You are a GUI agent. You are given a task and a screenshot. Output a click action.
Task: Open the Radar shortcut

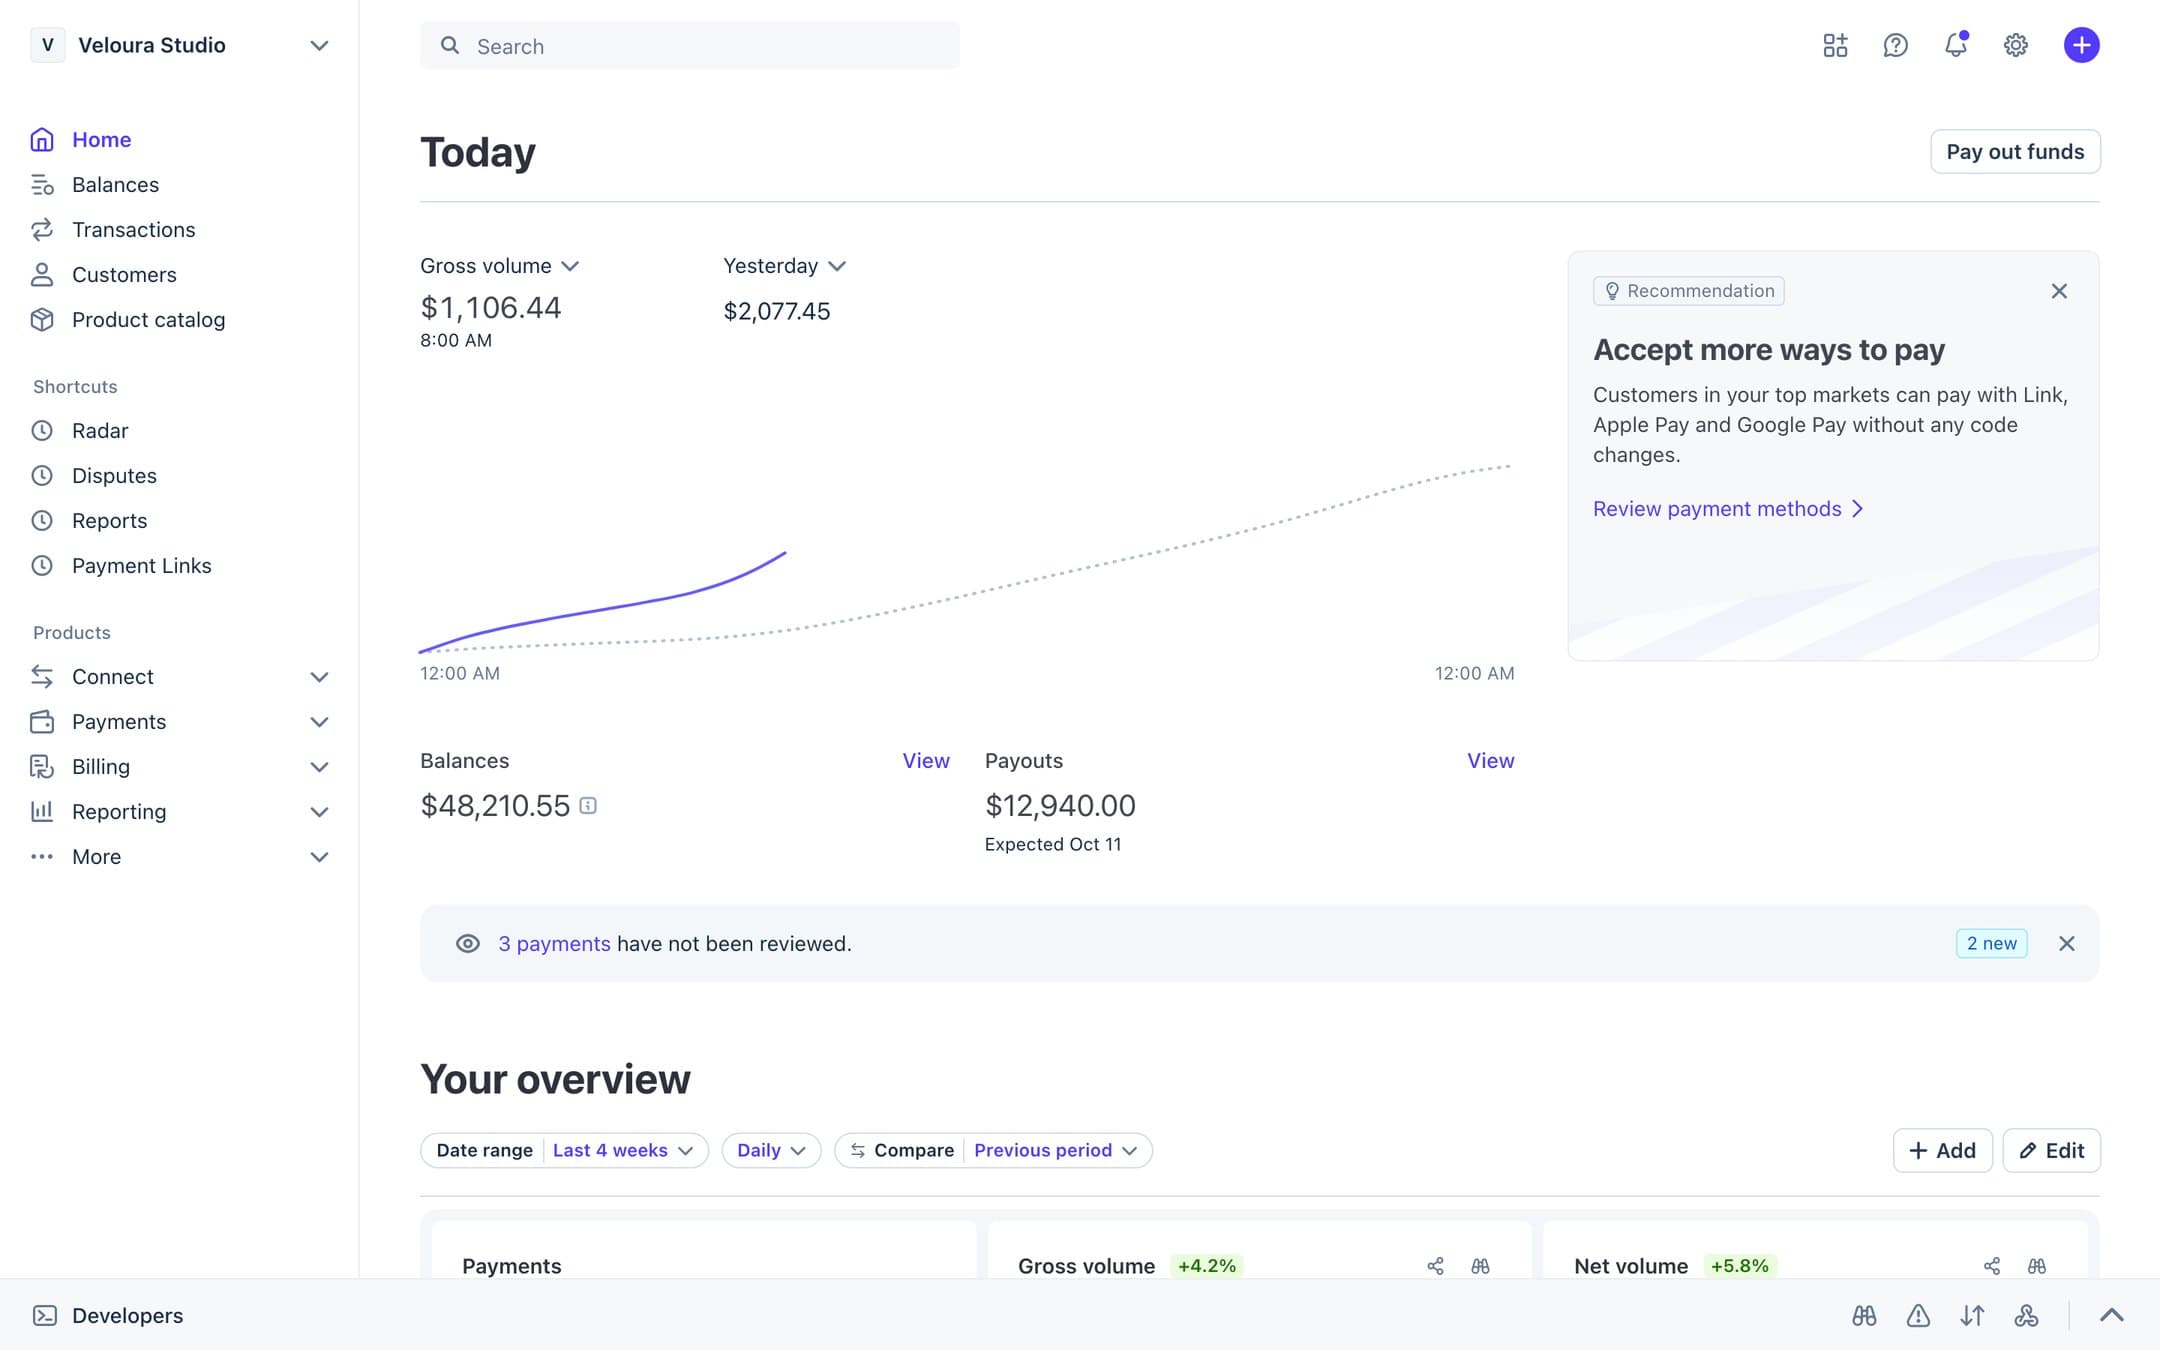pos(100,431)
